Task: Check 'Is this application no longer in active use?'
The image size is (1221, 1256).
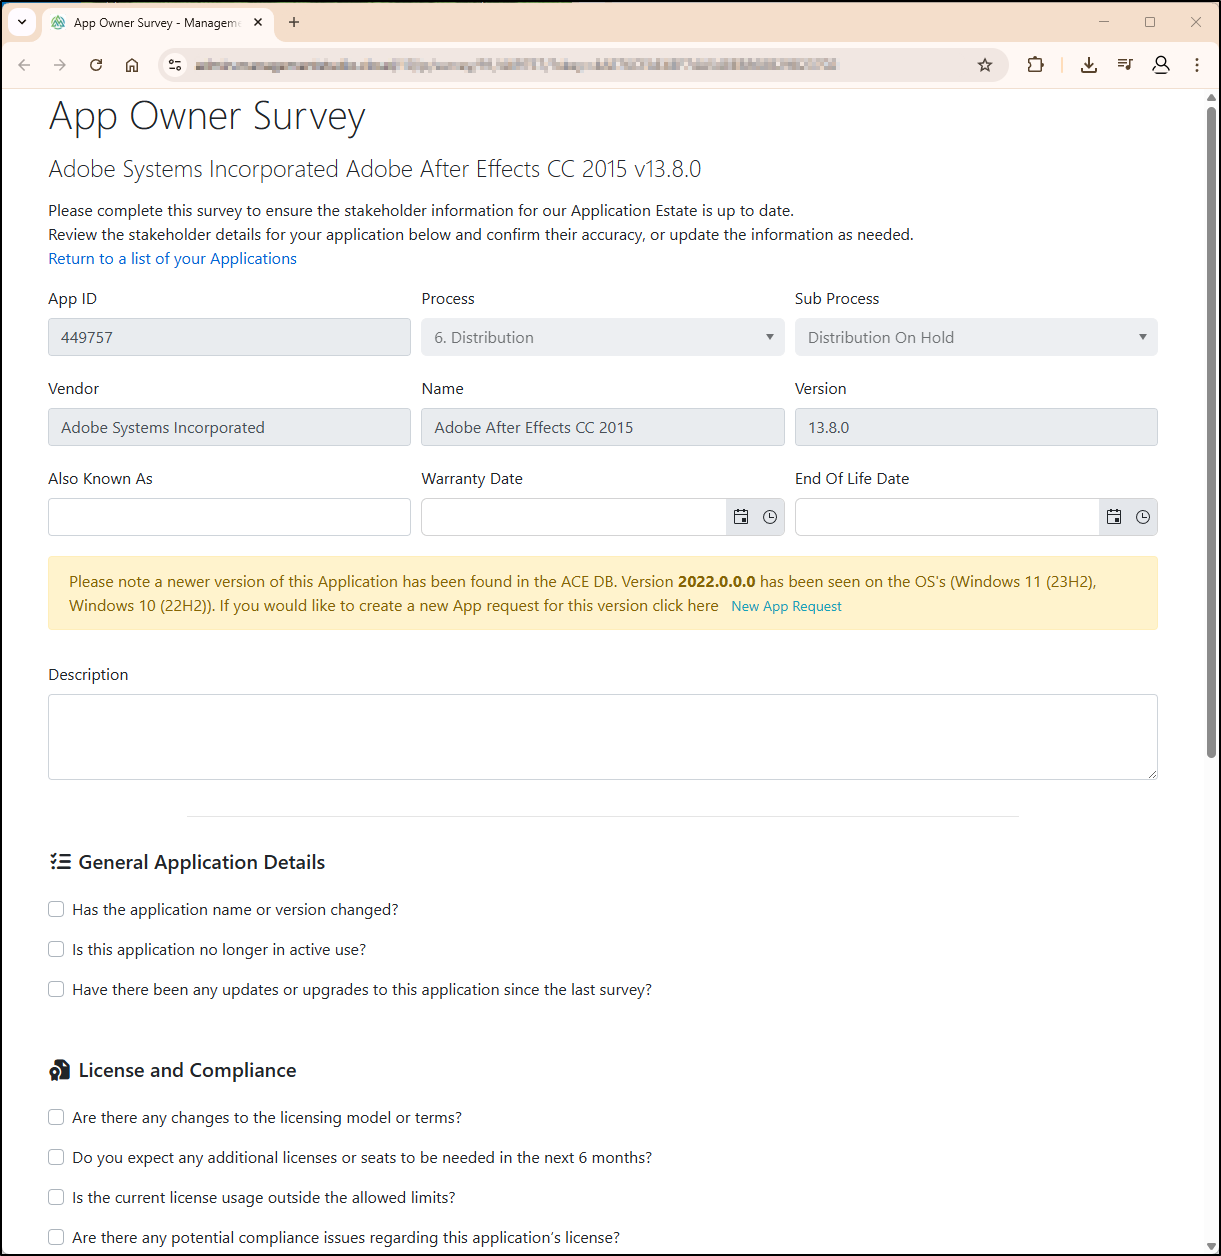Action: 56,949
